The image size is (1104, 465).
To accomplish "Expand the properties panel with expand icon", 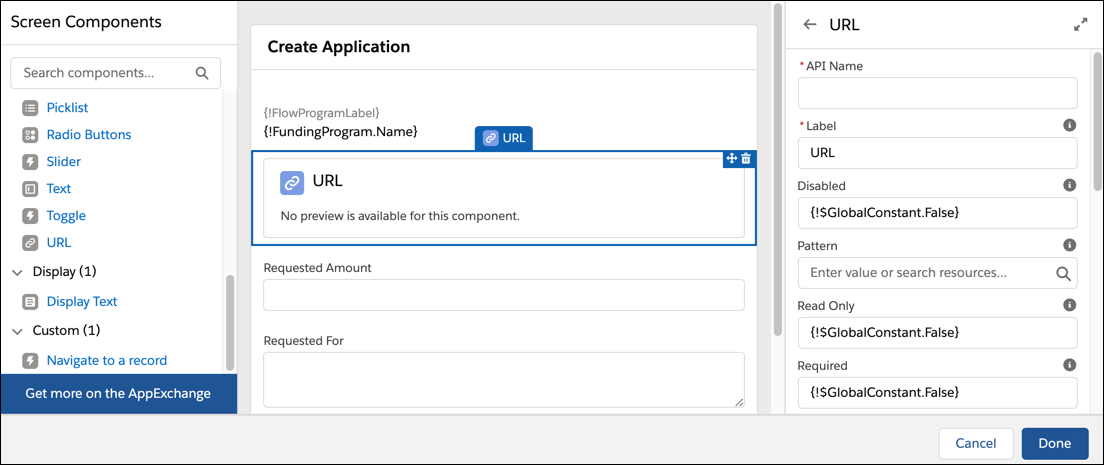I will (1080, 25).
